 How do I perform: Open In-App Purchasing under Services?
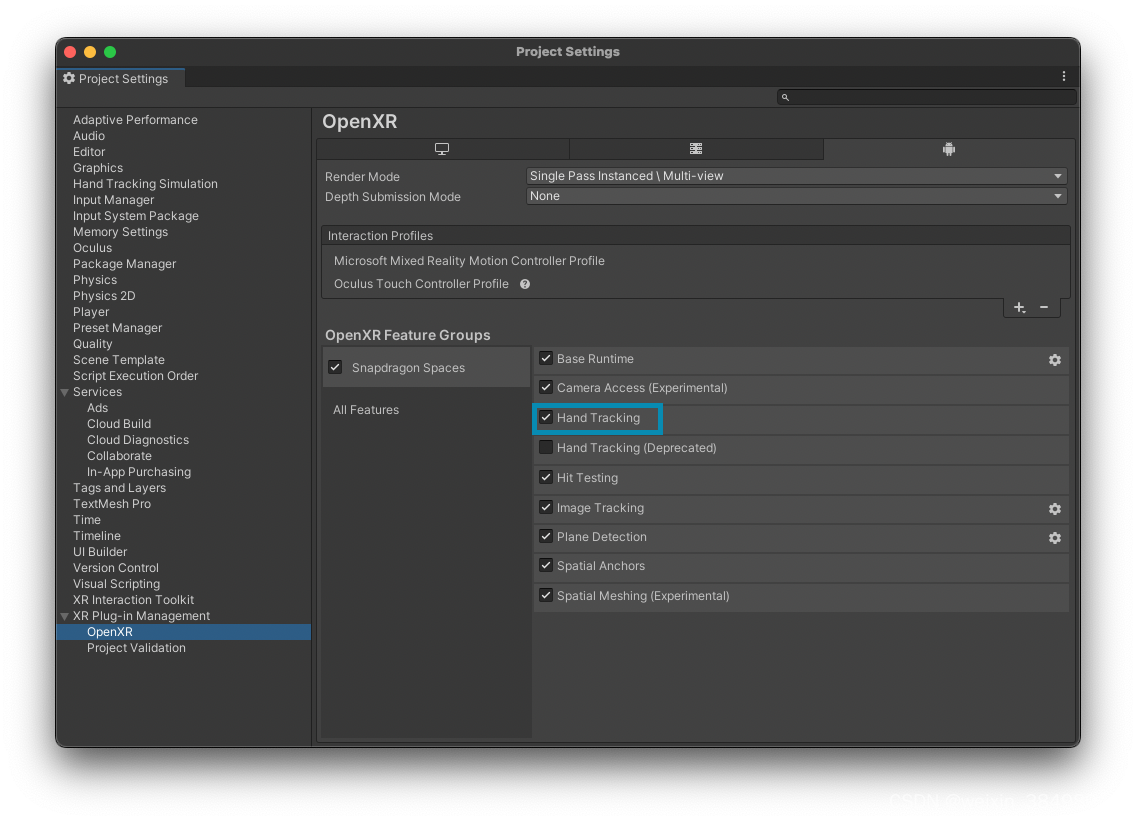click(139, 472)
